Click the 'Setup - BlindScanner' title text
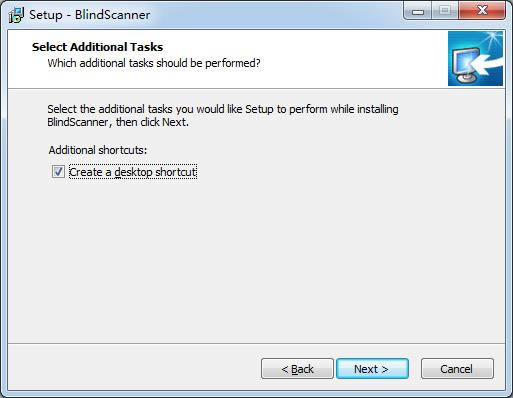Viewport: 513px width, 398px height. (90, 15)
